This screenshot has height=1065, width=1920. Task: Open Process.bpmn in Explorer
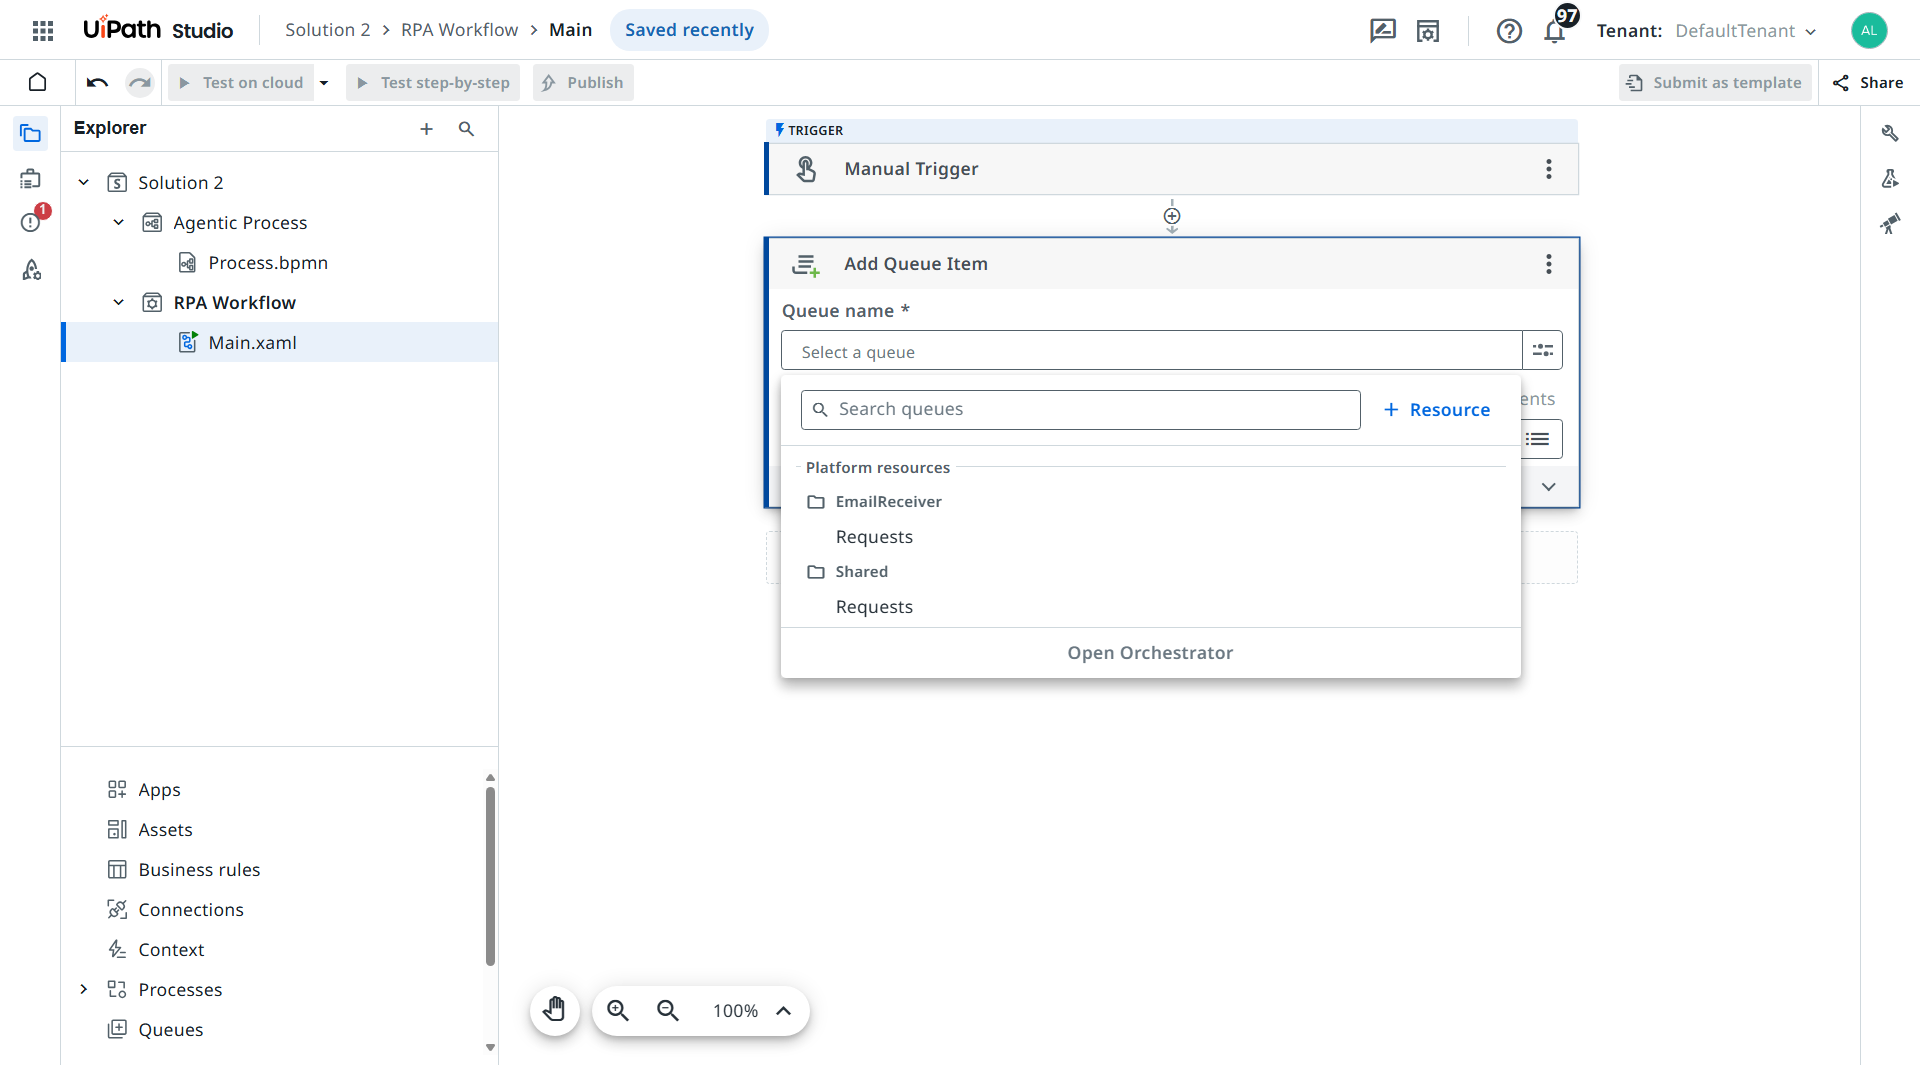point(268,262)
